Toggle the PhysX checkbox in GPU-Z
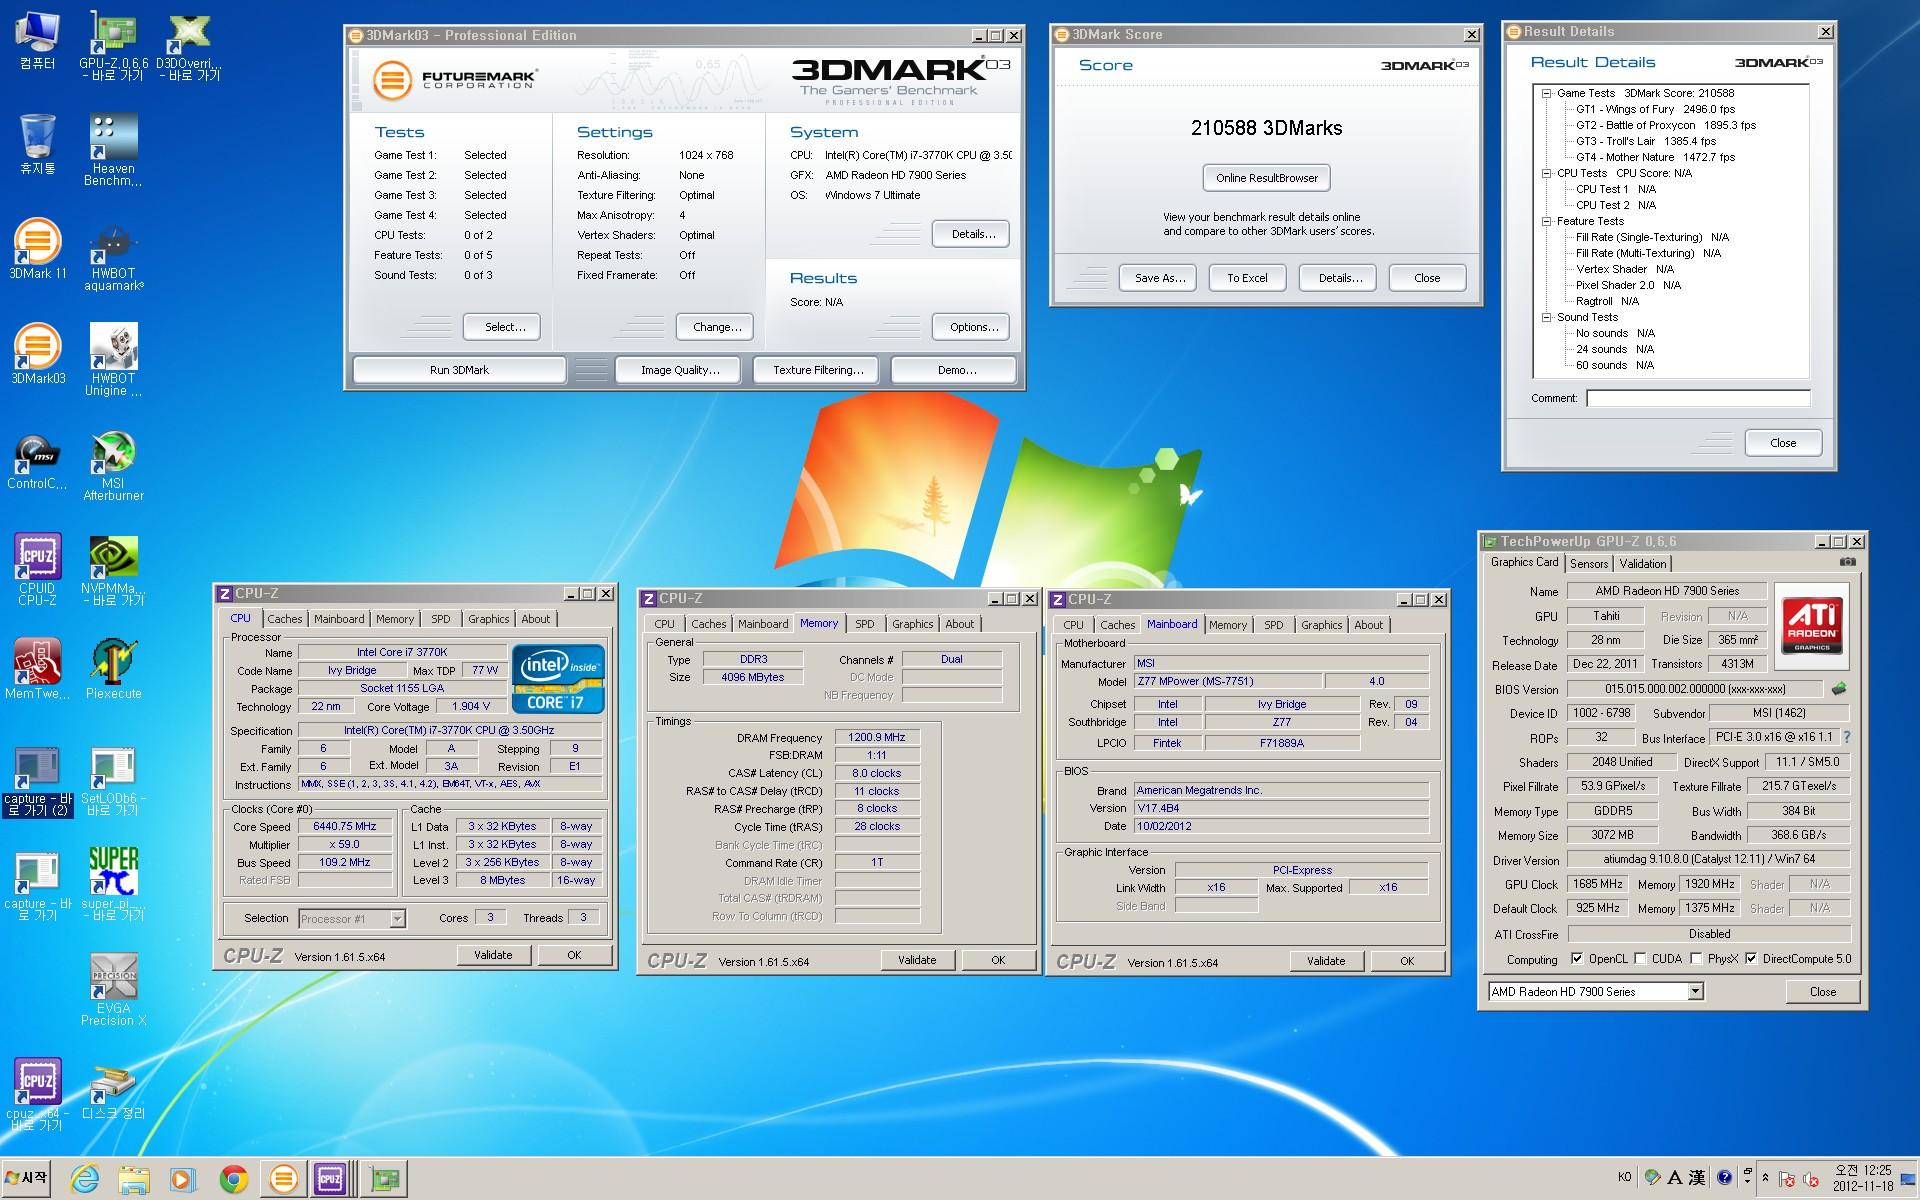Image resolution: width=1920 pixels, height=1200 pixels. click(x=1696, y=958)
